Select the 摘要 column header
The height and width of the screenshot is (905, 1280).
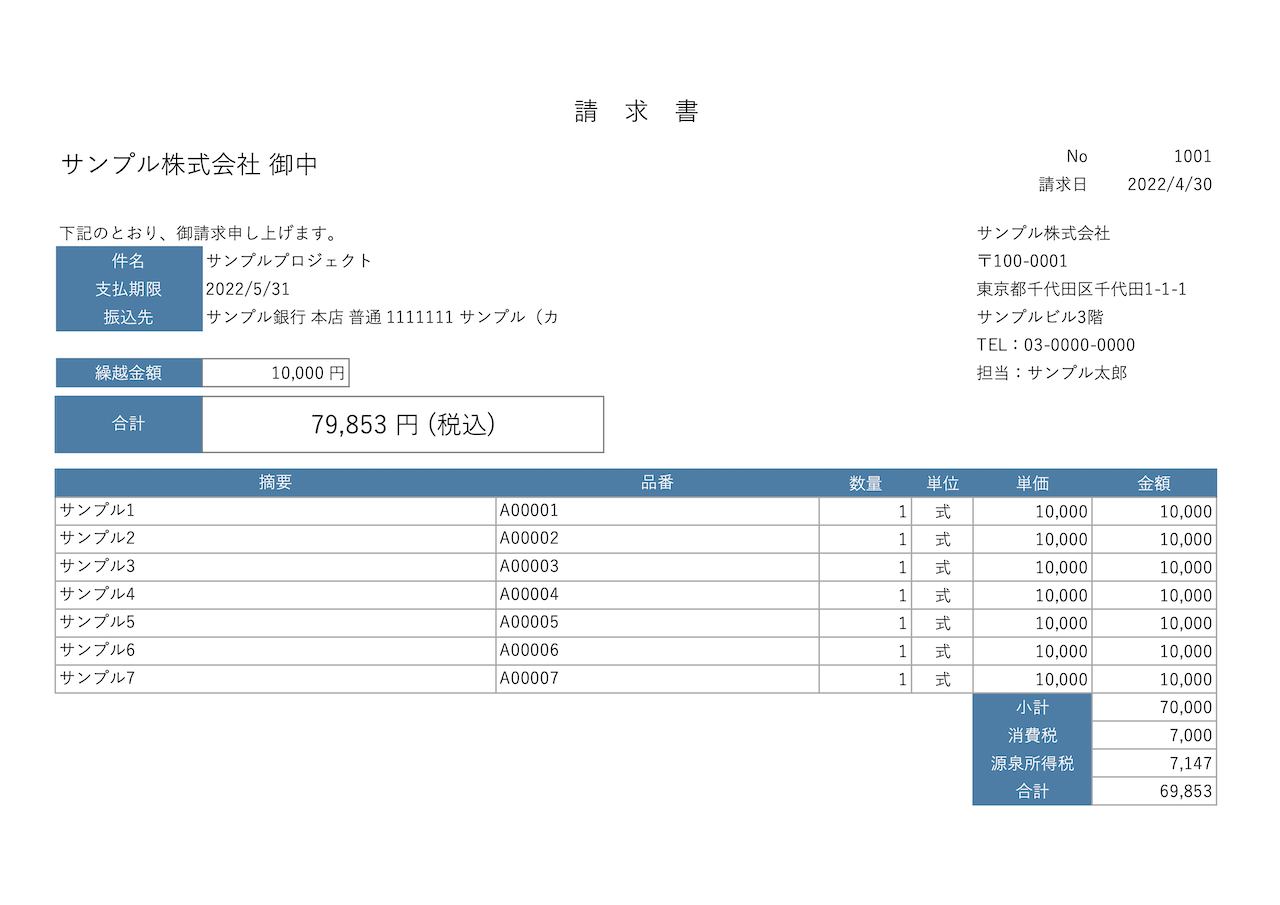pyautogui.click(x=276, y=482)
